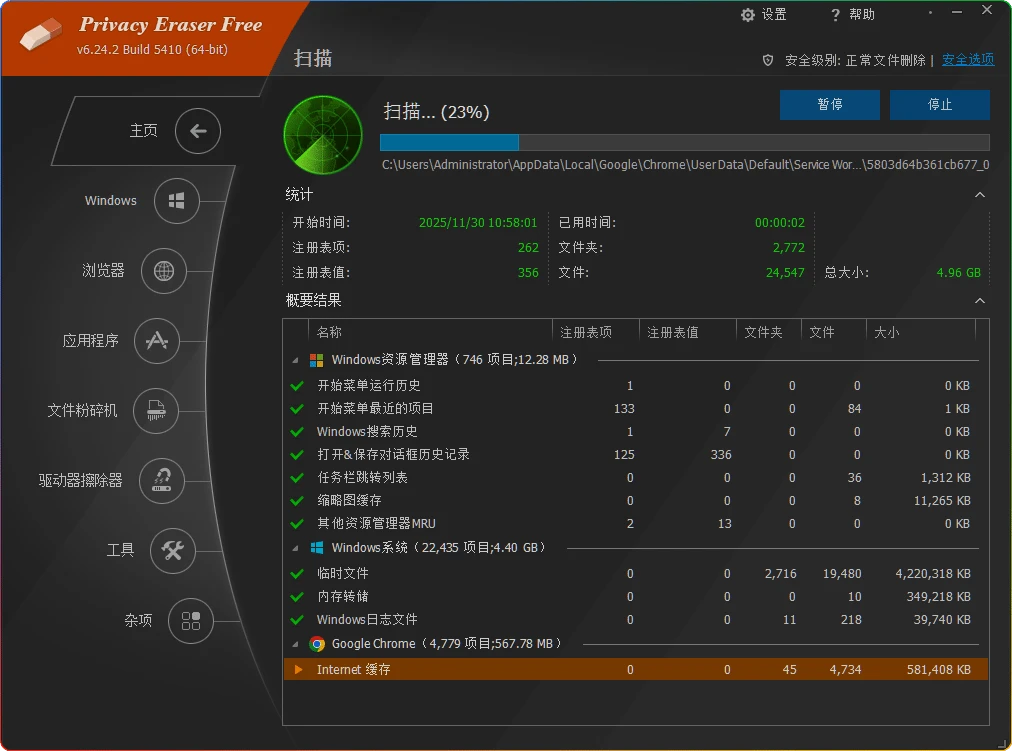This screenshot has width=1012, height=751.
Task: Click the checkmark beside 临时文件
Action: (x=297, y=573)
